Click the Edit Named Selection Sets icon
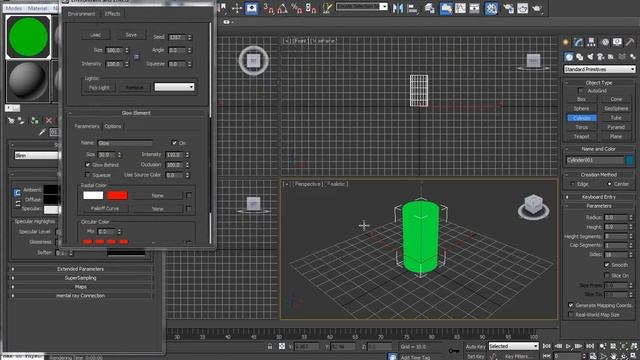 pos(327,8)
